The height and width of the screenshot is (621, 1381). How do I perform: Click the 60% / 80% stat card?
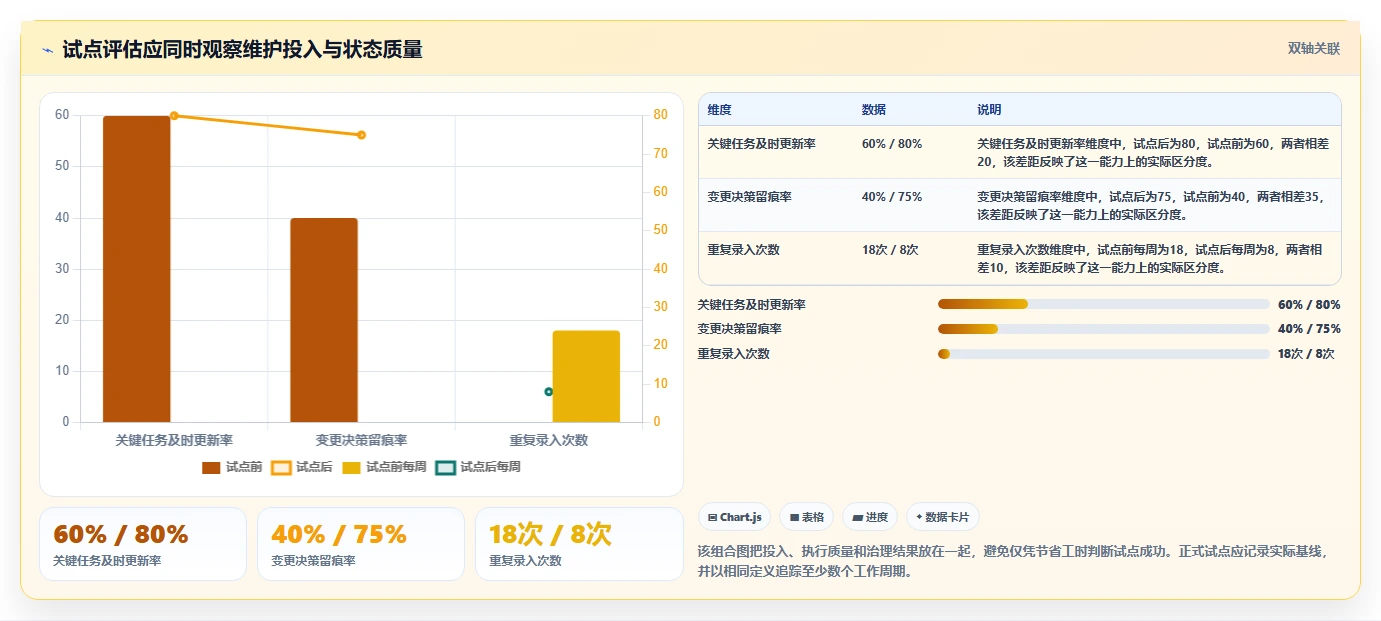tap(143, 544)
